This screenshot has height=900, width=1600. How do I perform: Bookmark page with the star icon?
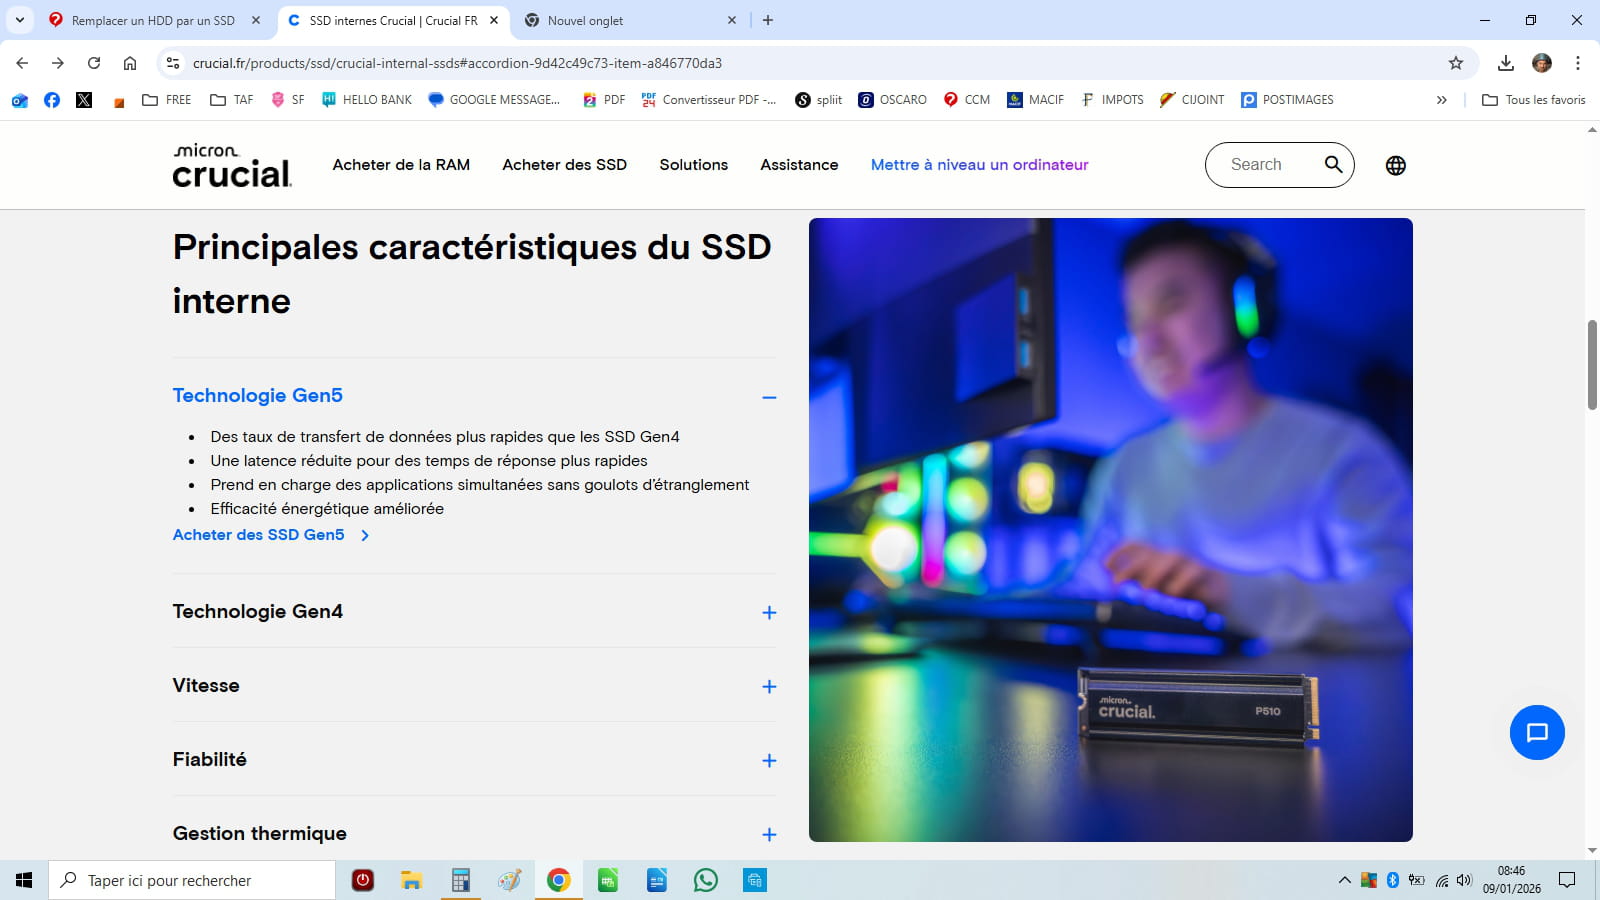(x=1455, y=63)
